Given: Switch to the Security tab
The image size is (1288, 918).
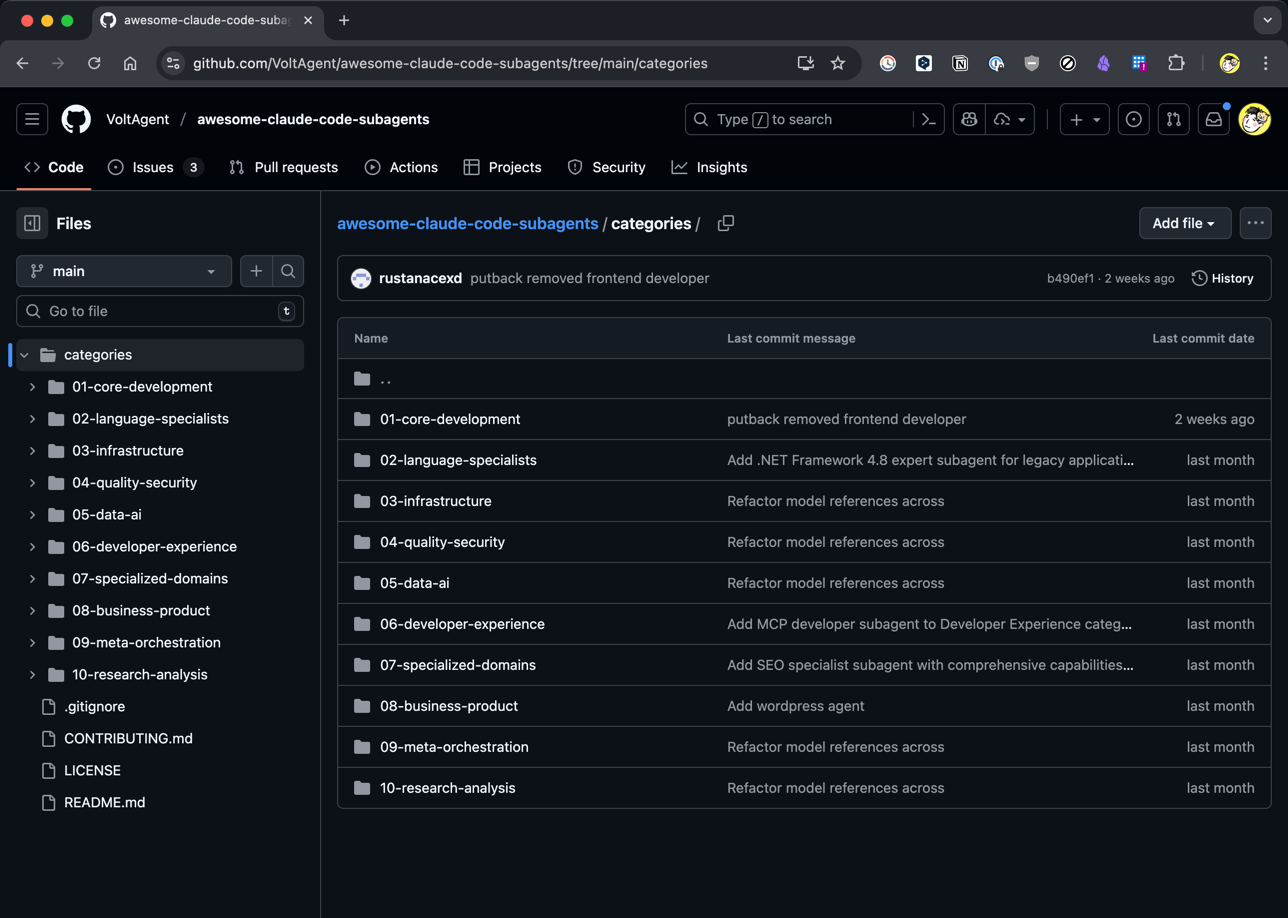Looking at the screenshot, I should 607,167.
